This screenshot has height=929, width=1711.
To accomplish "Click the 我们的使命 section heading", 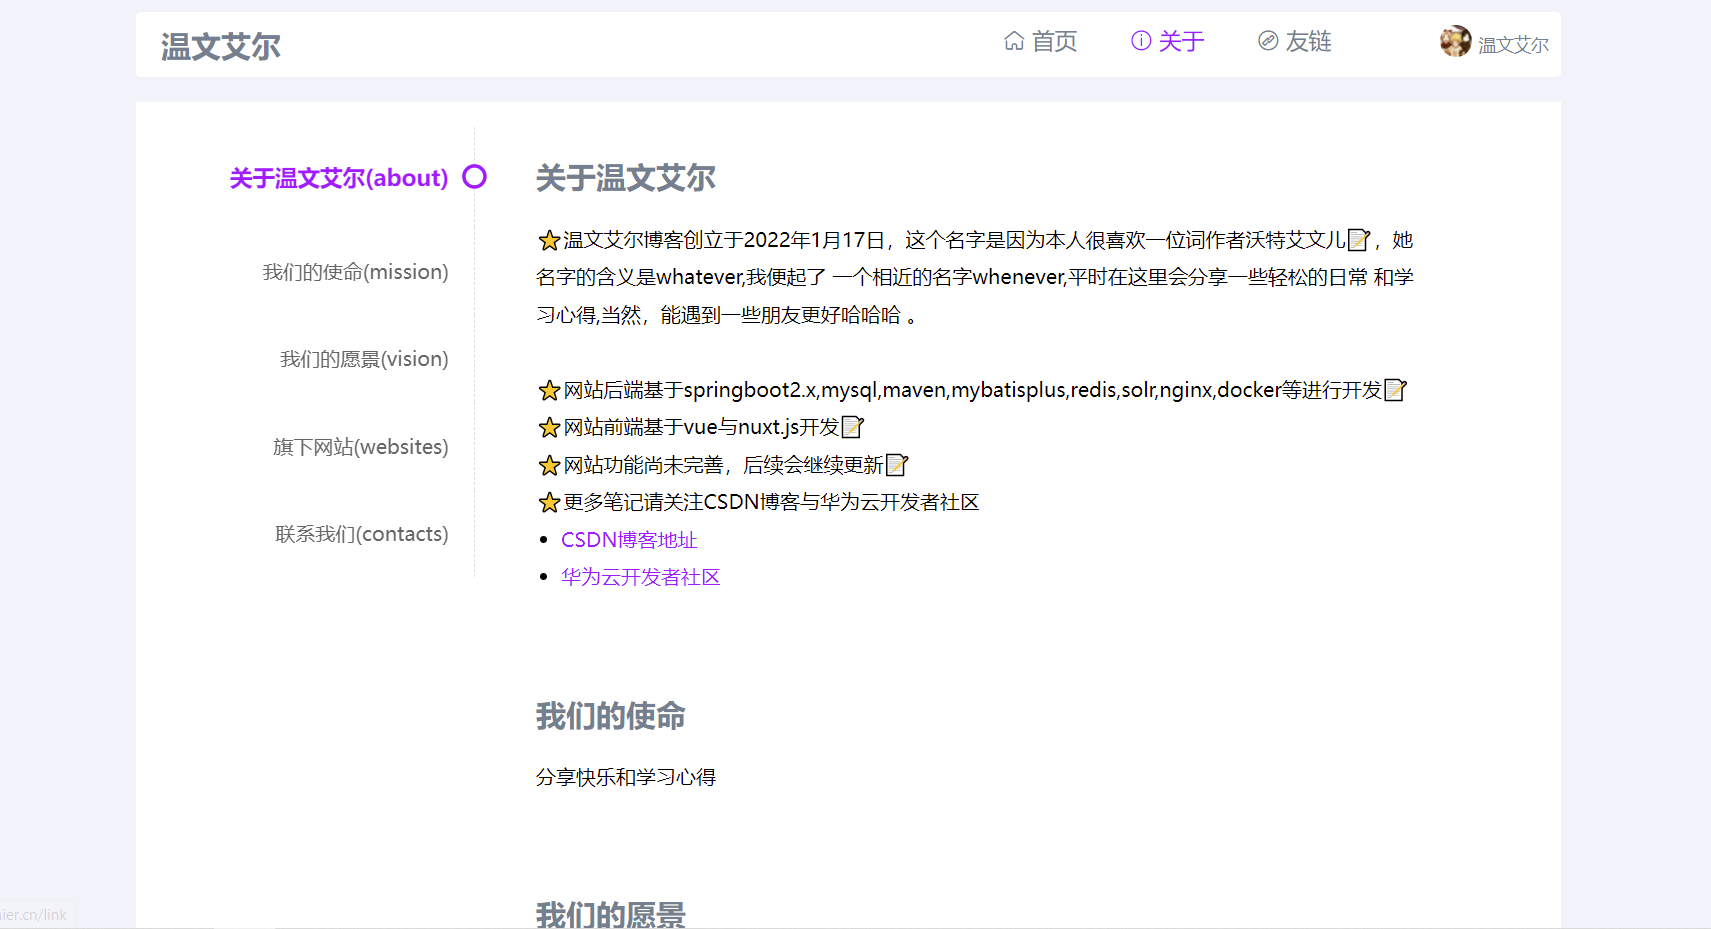I will 611,716.
